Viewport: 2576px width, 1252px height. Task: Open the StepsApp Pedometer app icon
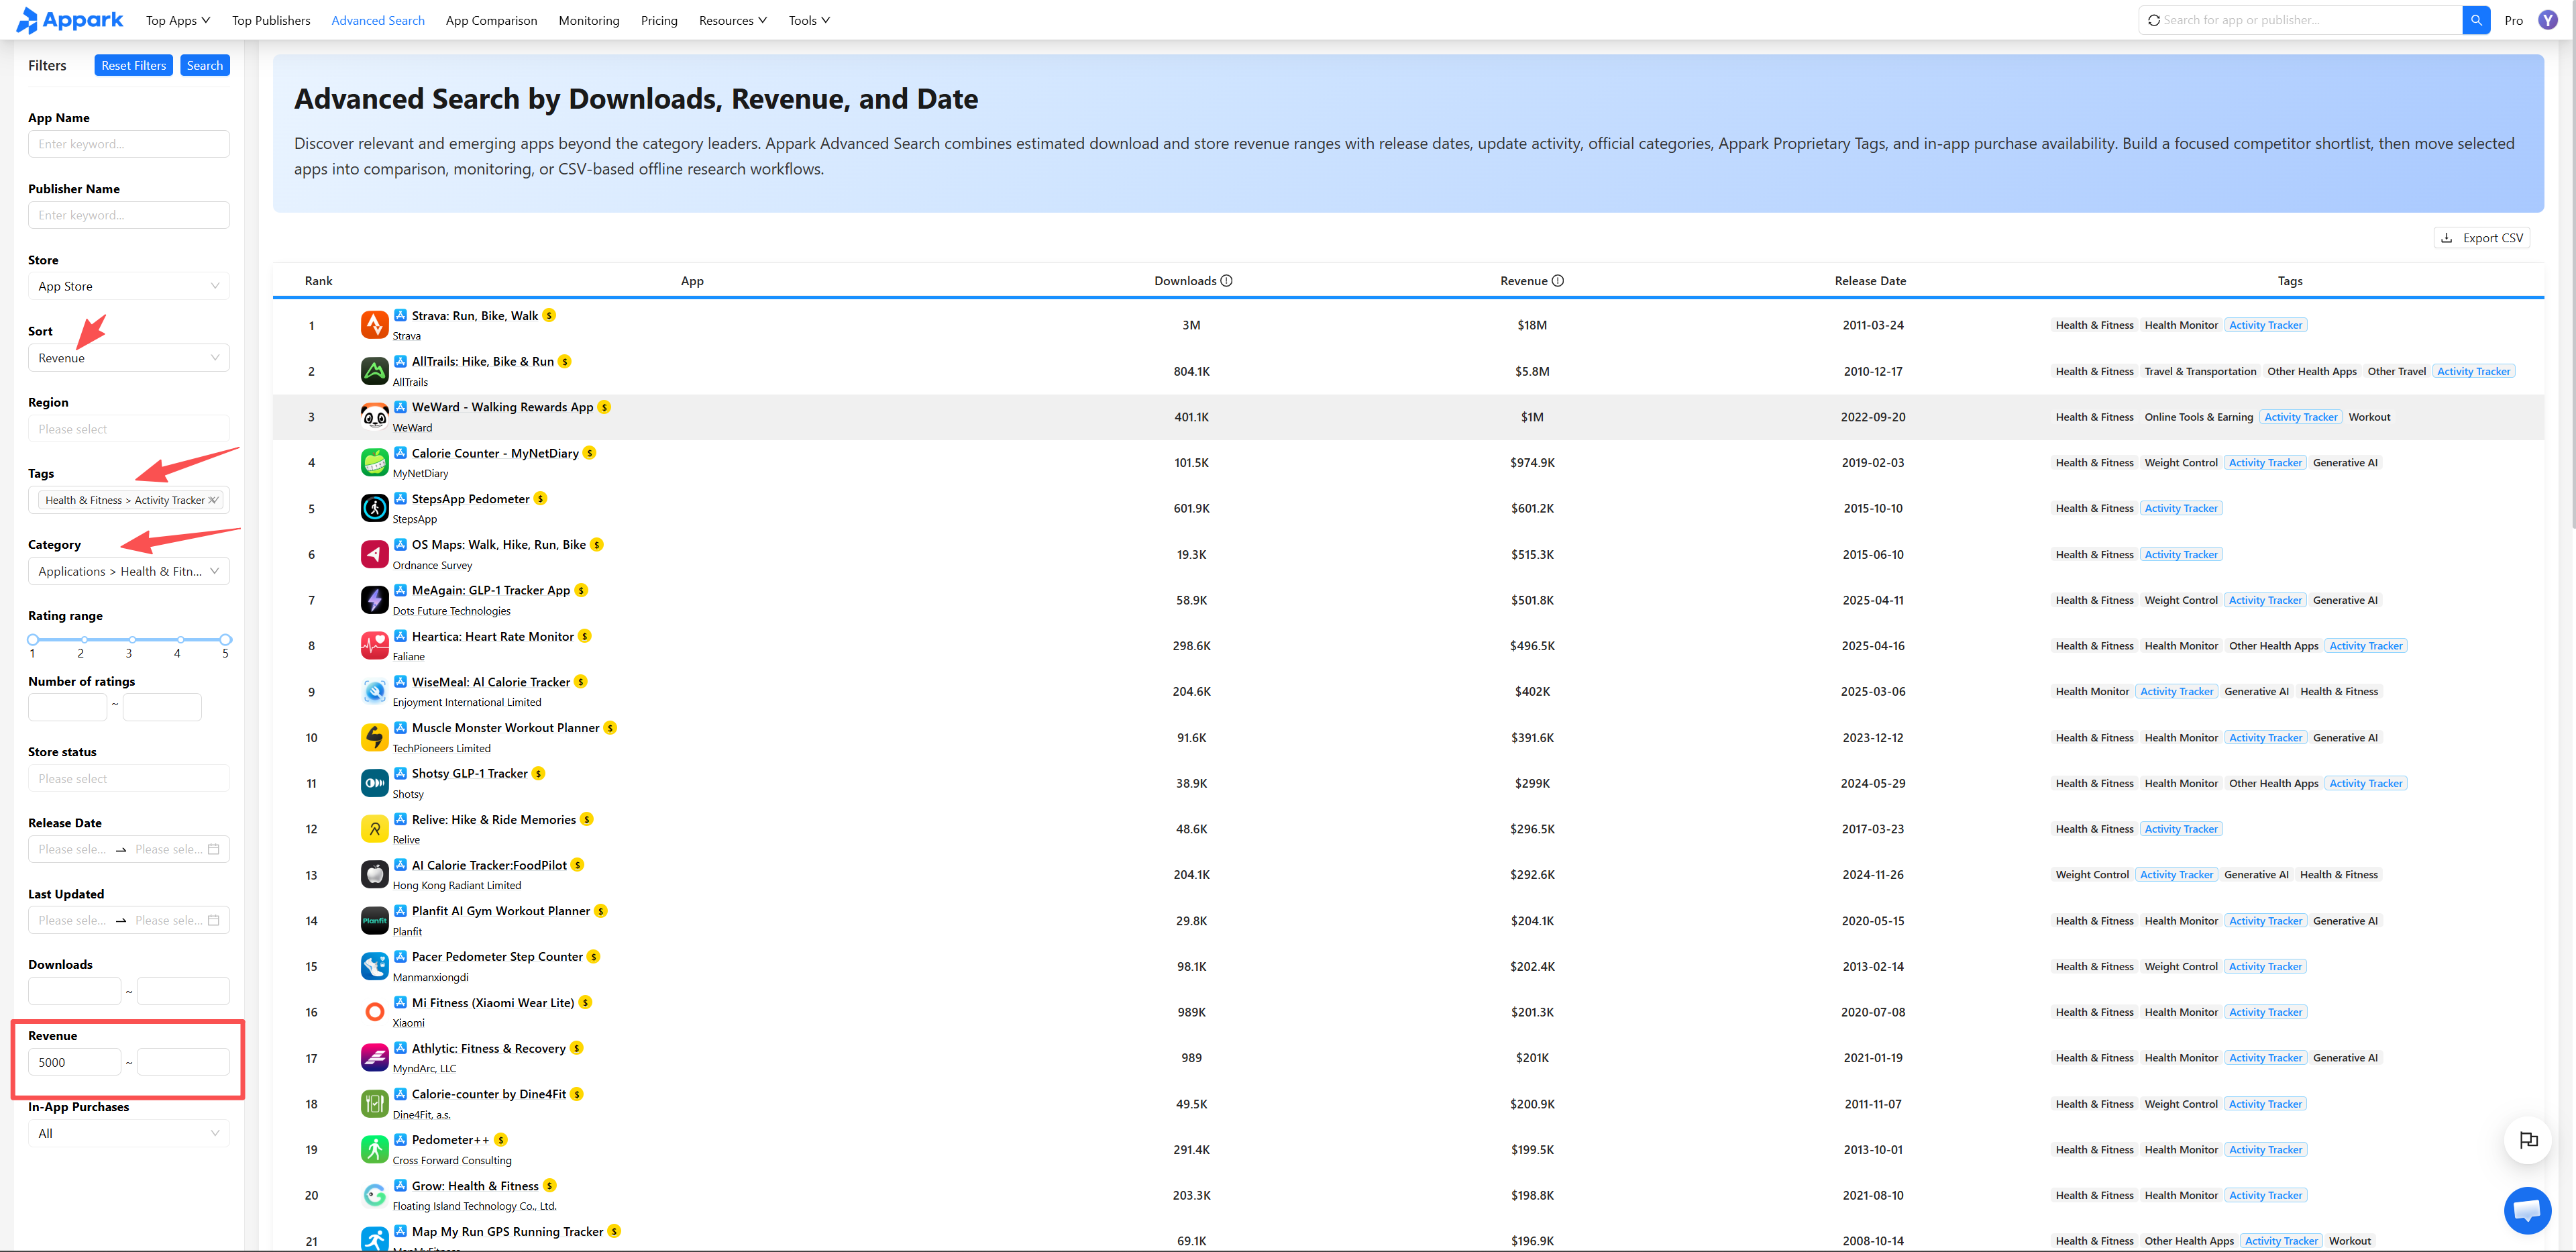pyautogui.click(x=374, y=508)
